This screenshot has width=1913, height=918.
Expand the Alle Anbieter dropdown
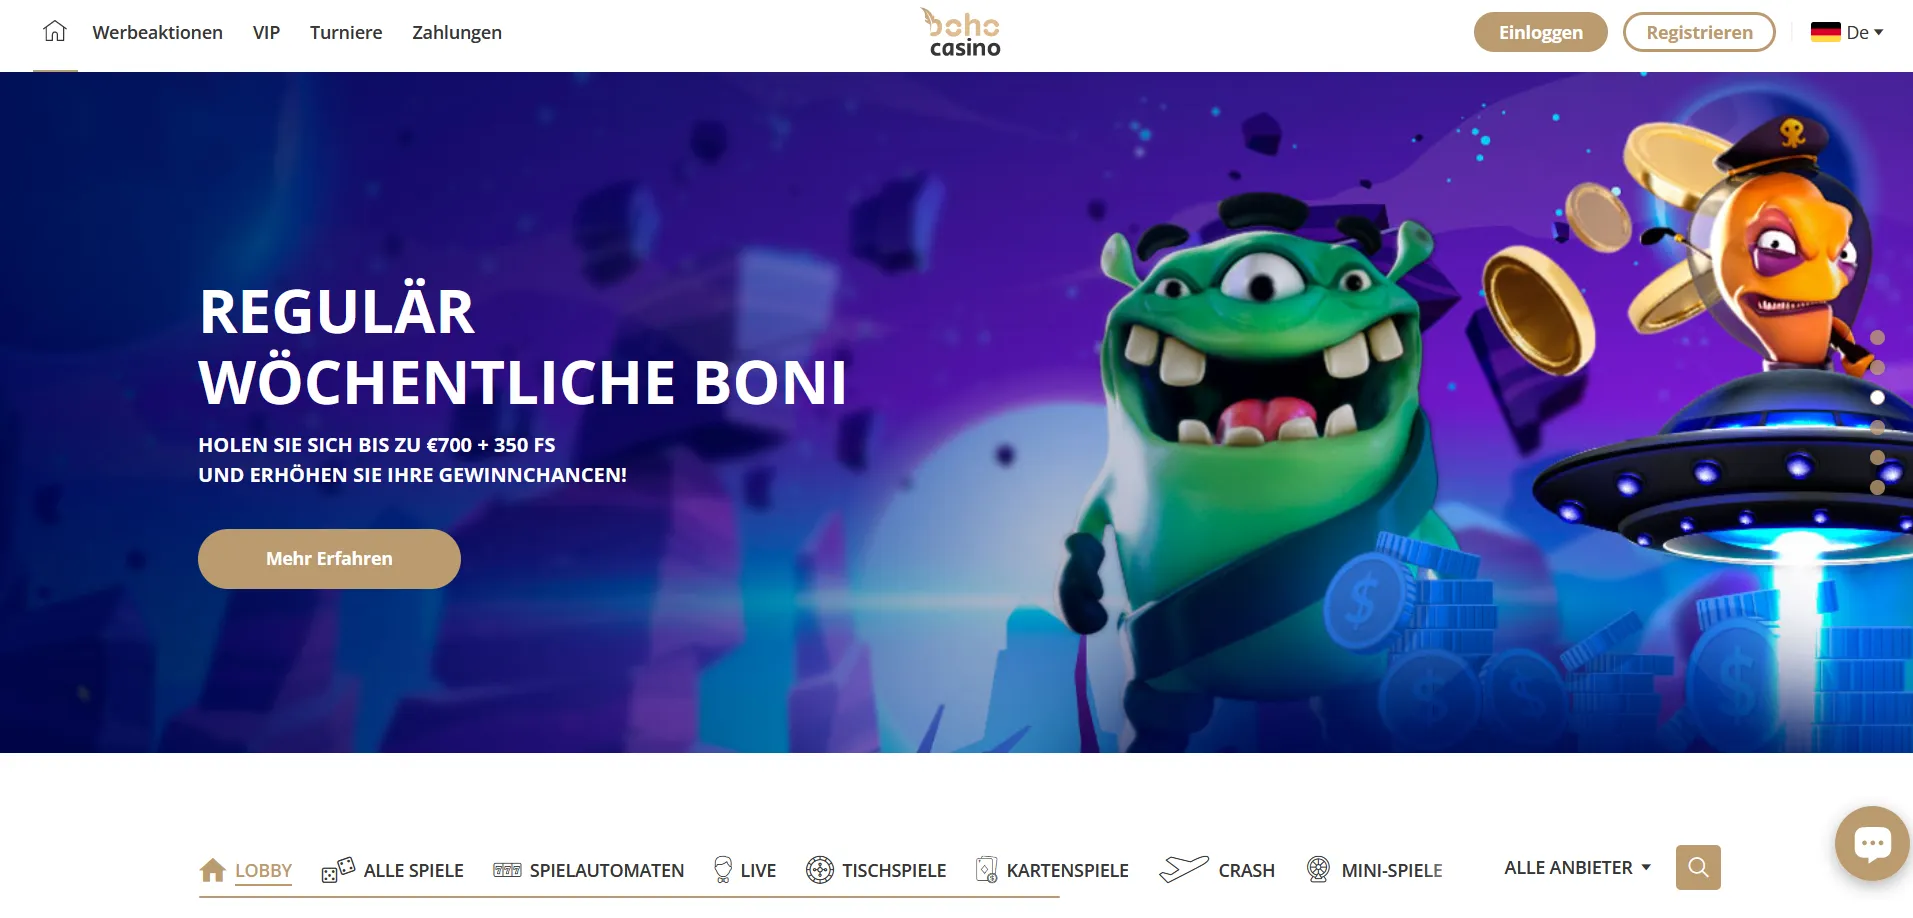(1577, 868)
